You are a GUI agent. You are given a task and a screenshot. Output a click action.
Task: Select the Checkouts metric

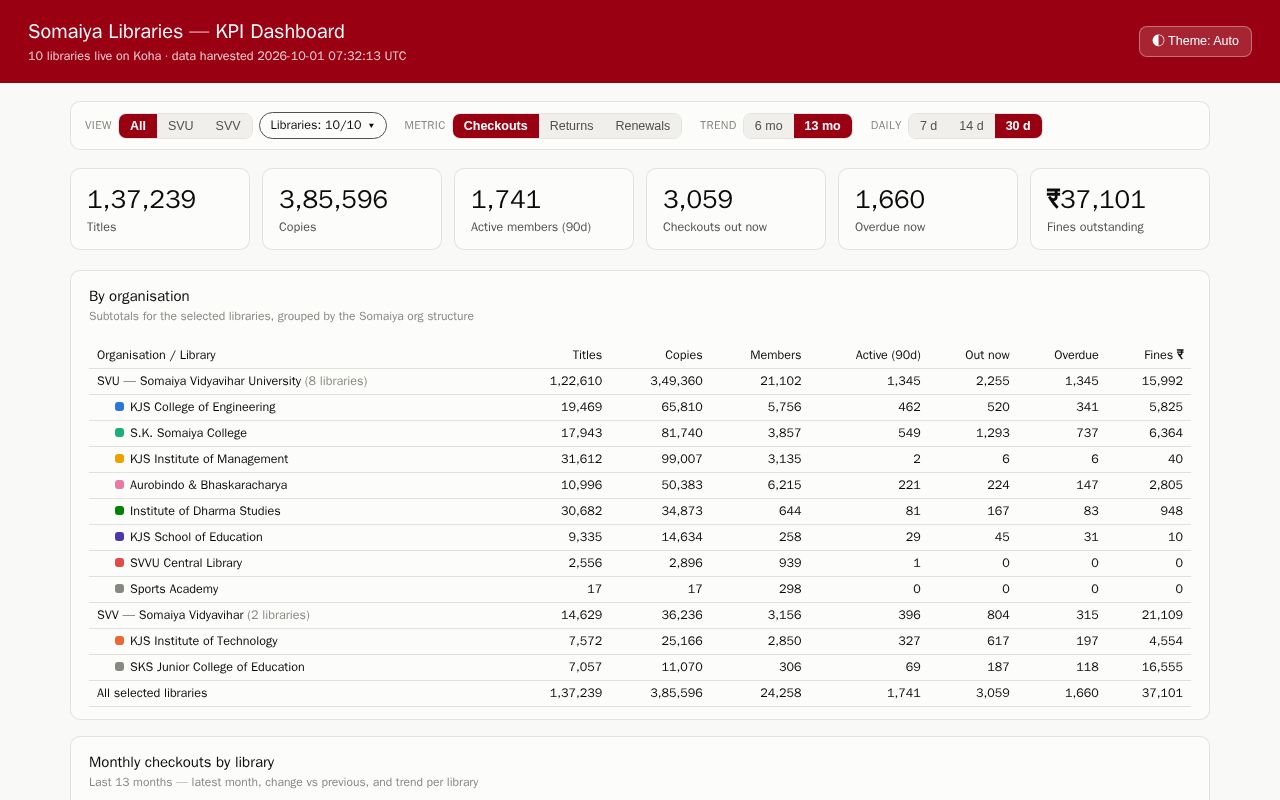[x=496, y=126]
